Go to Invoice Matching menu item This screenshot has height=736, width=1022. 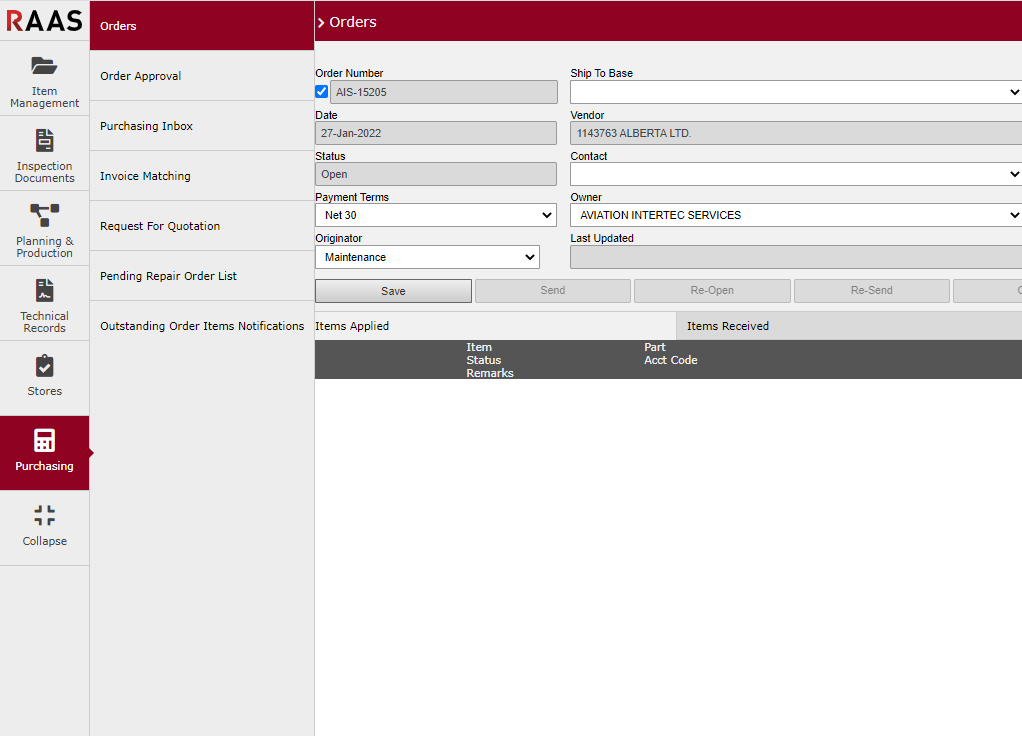[145, 176]
